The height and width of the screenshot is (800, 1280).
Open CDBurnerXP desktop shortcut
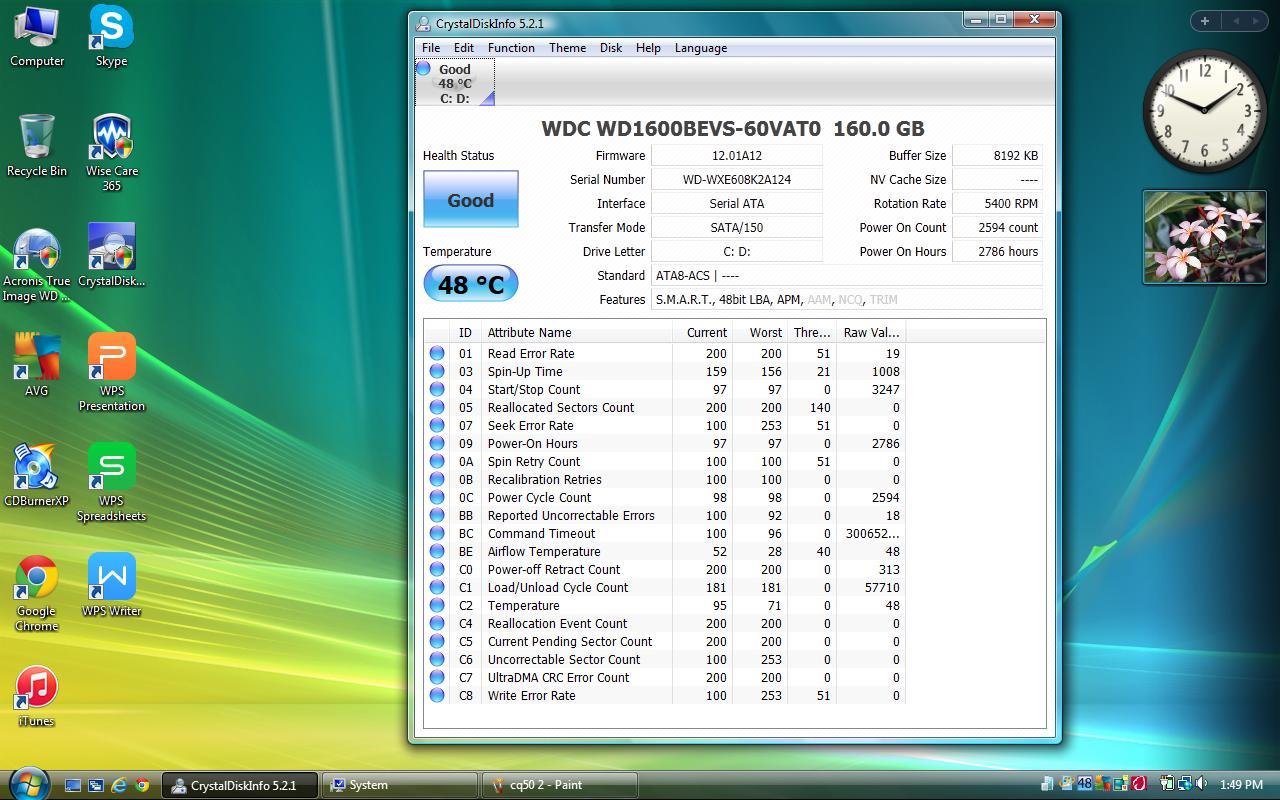pos(37,476)
